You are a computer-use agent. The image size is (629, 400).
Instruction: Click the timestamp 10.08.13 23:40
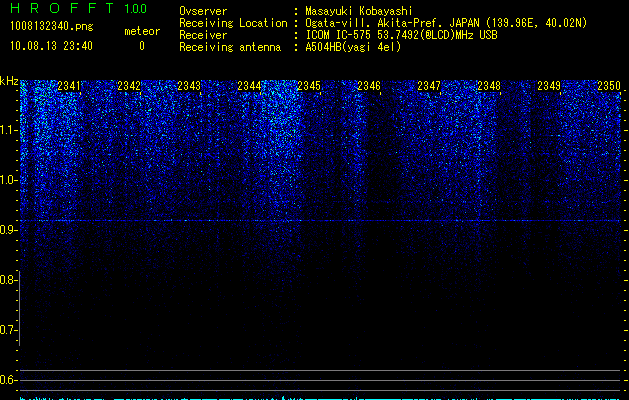click(51, 46)
